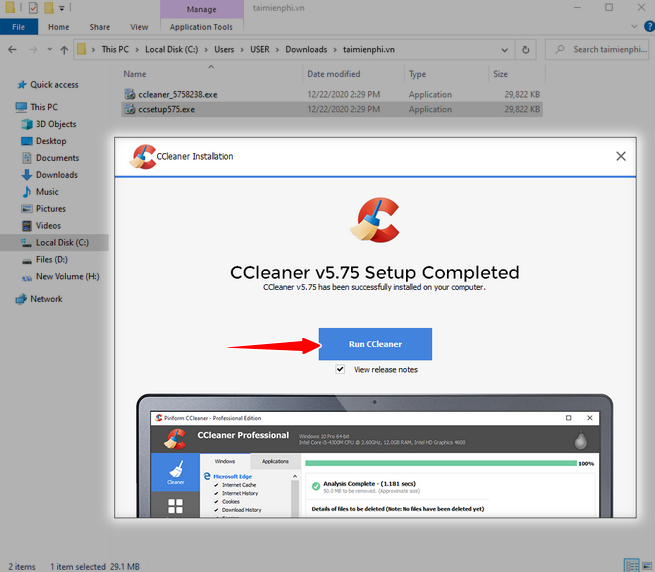This screenshot has height=572, width=655.
Task: Uncheck the View release notes checkbox
Action: coord(341,369)
